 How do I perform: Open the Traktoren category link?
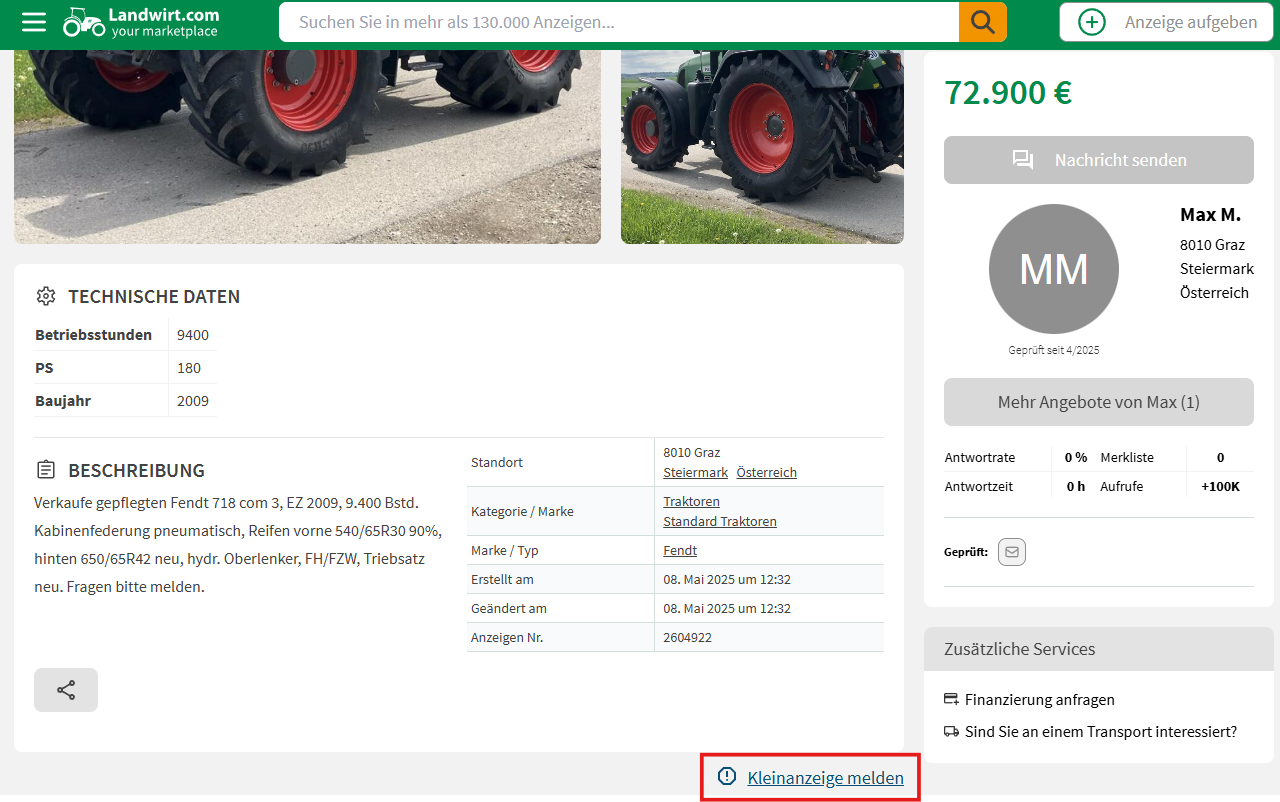pyautogui.click(x=691, y=501)
